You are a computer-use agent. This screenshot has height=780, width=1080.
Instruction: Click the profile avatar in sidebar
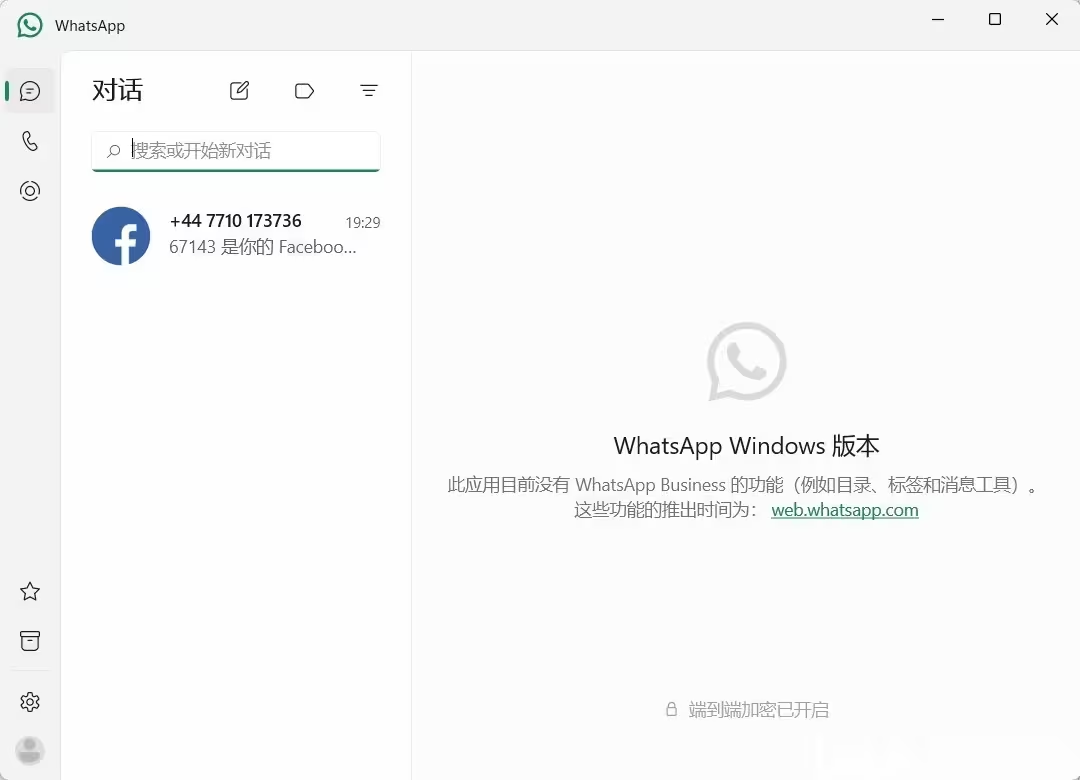pyautogui.click(x=30, y=750)
